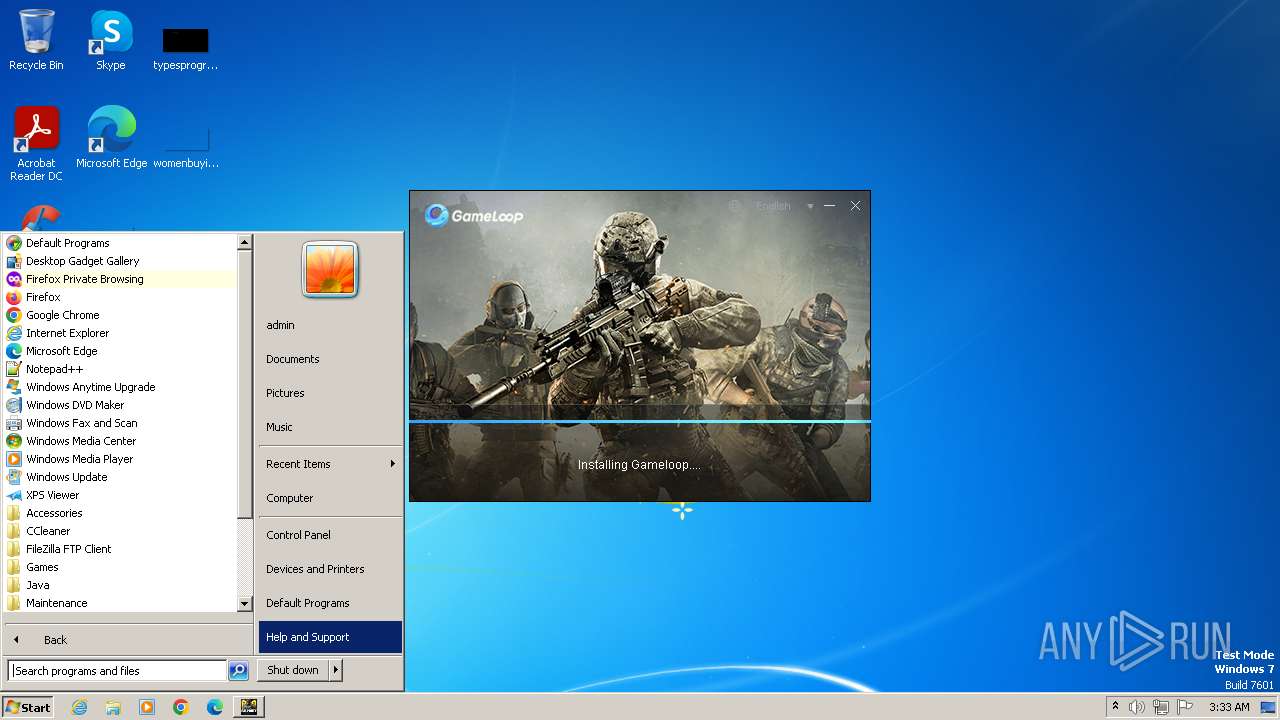Open the English language dropdown in GameLoop
Viewport: 1280px width, 720px height.
click(x=785, y=206)
